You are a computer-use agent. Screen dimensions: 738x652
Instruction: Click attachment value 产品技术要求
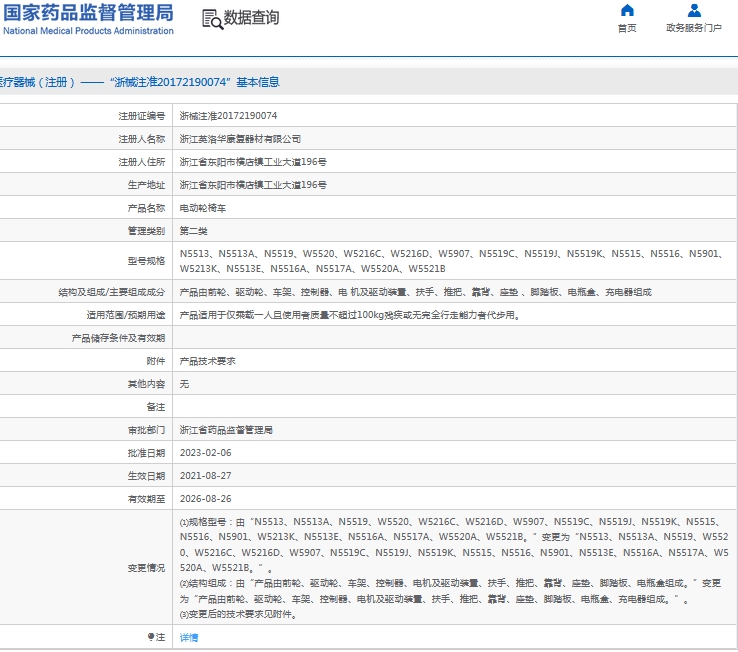point(208,362)
